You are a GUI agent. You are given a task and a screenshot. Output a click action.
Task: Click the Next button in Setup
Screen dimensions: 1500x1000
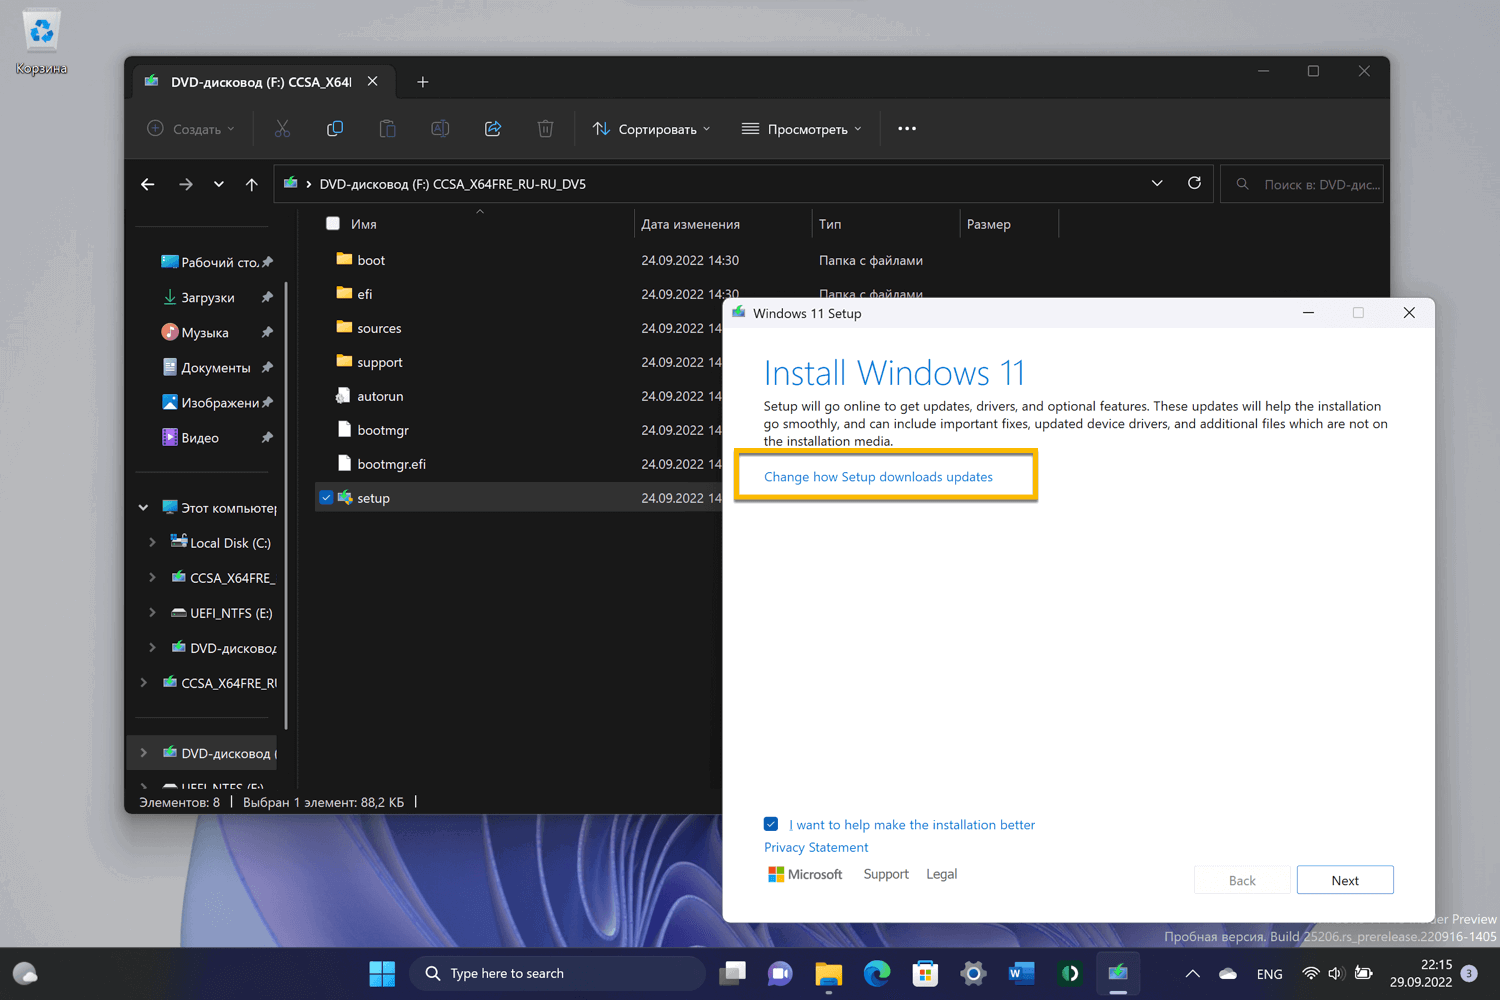point(1344,880)
